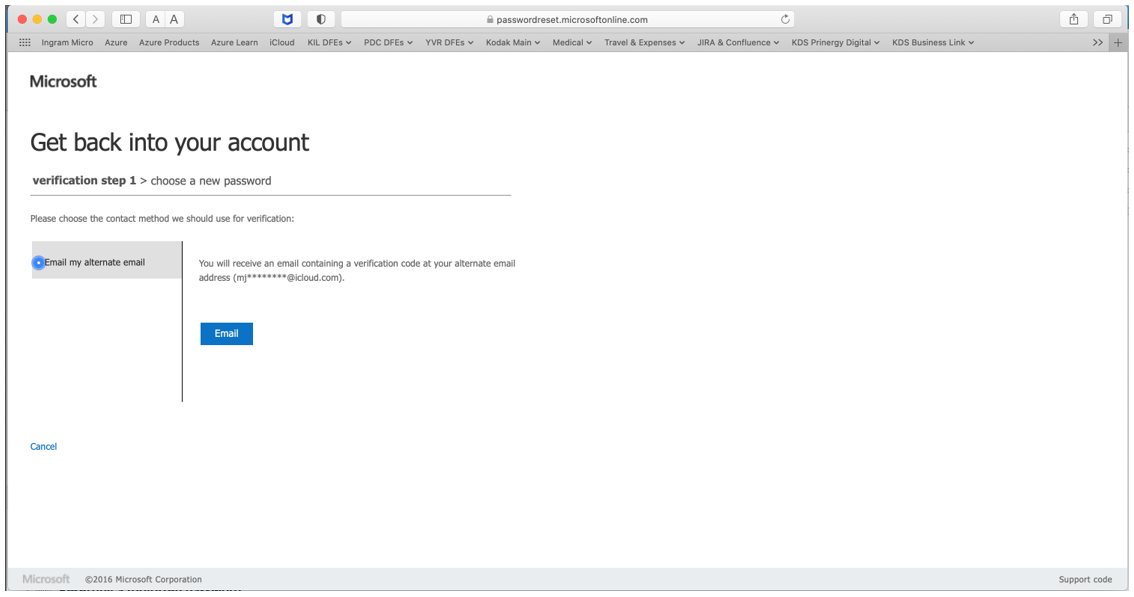Open the iCloud bookmark

pyautogui.click(x=282, y=43)
